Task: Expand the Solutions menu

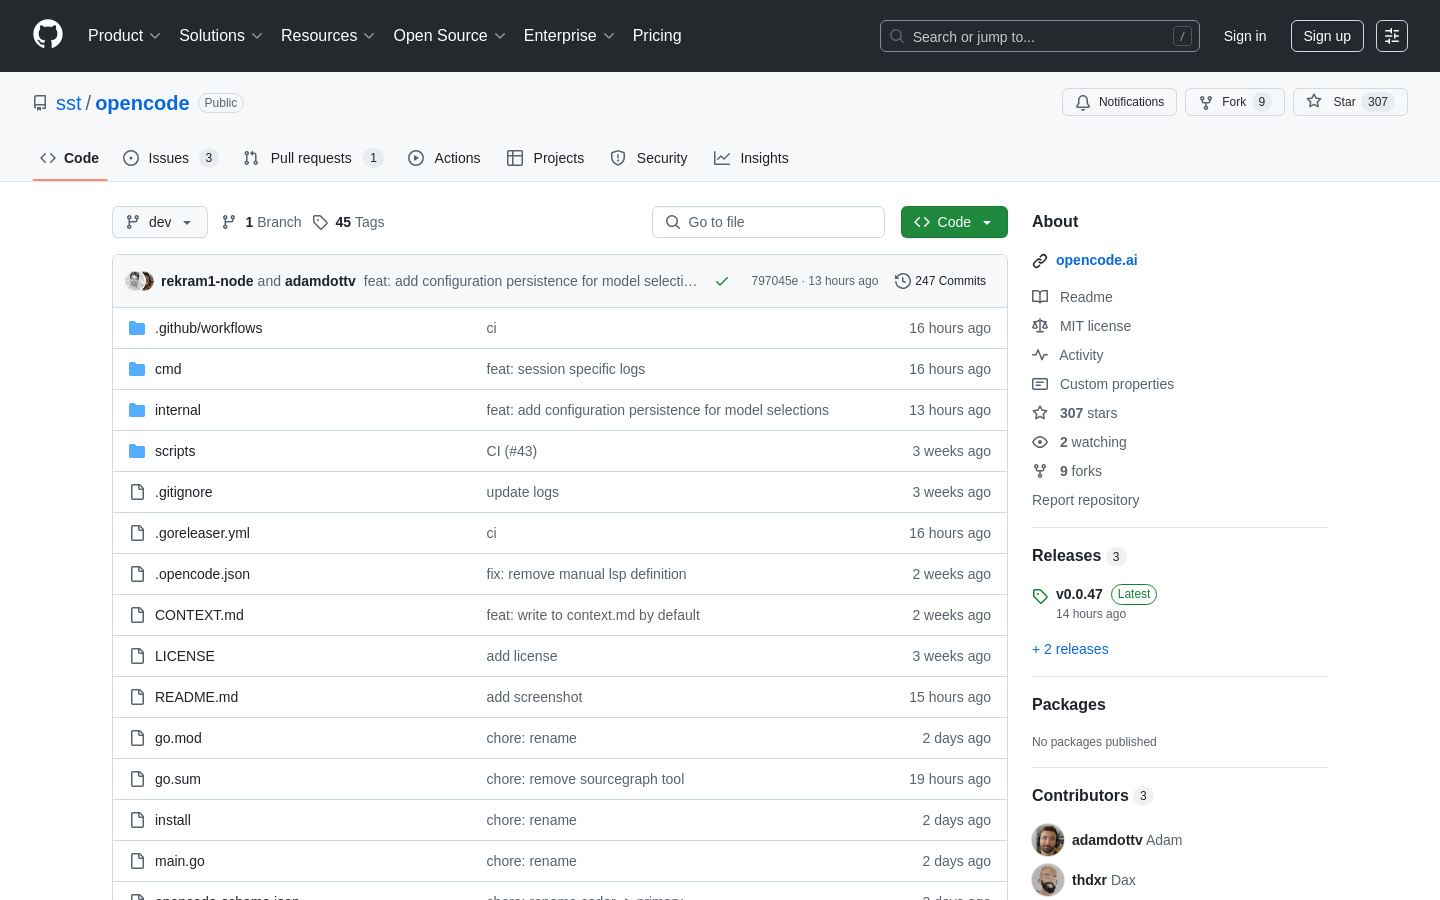Action: (x=221, y=36)
